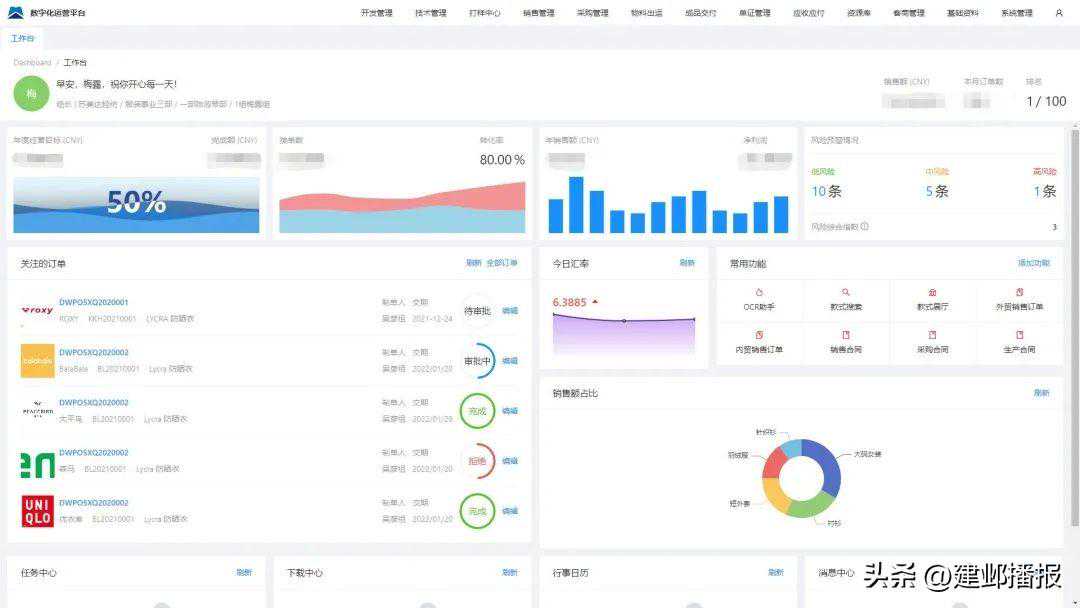
Task: Click 编辑 for the UNIQLO order
Action: click(510, 511)
